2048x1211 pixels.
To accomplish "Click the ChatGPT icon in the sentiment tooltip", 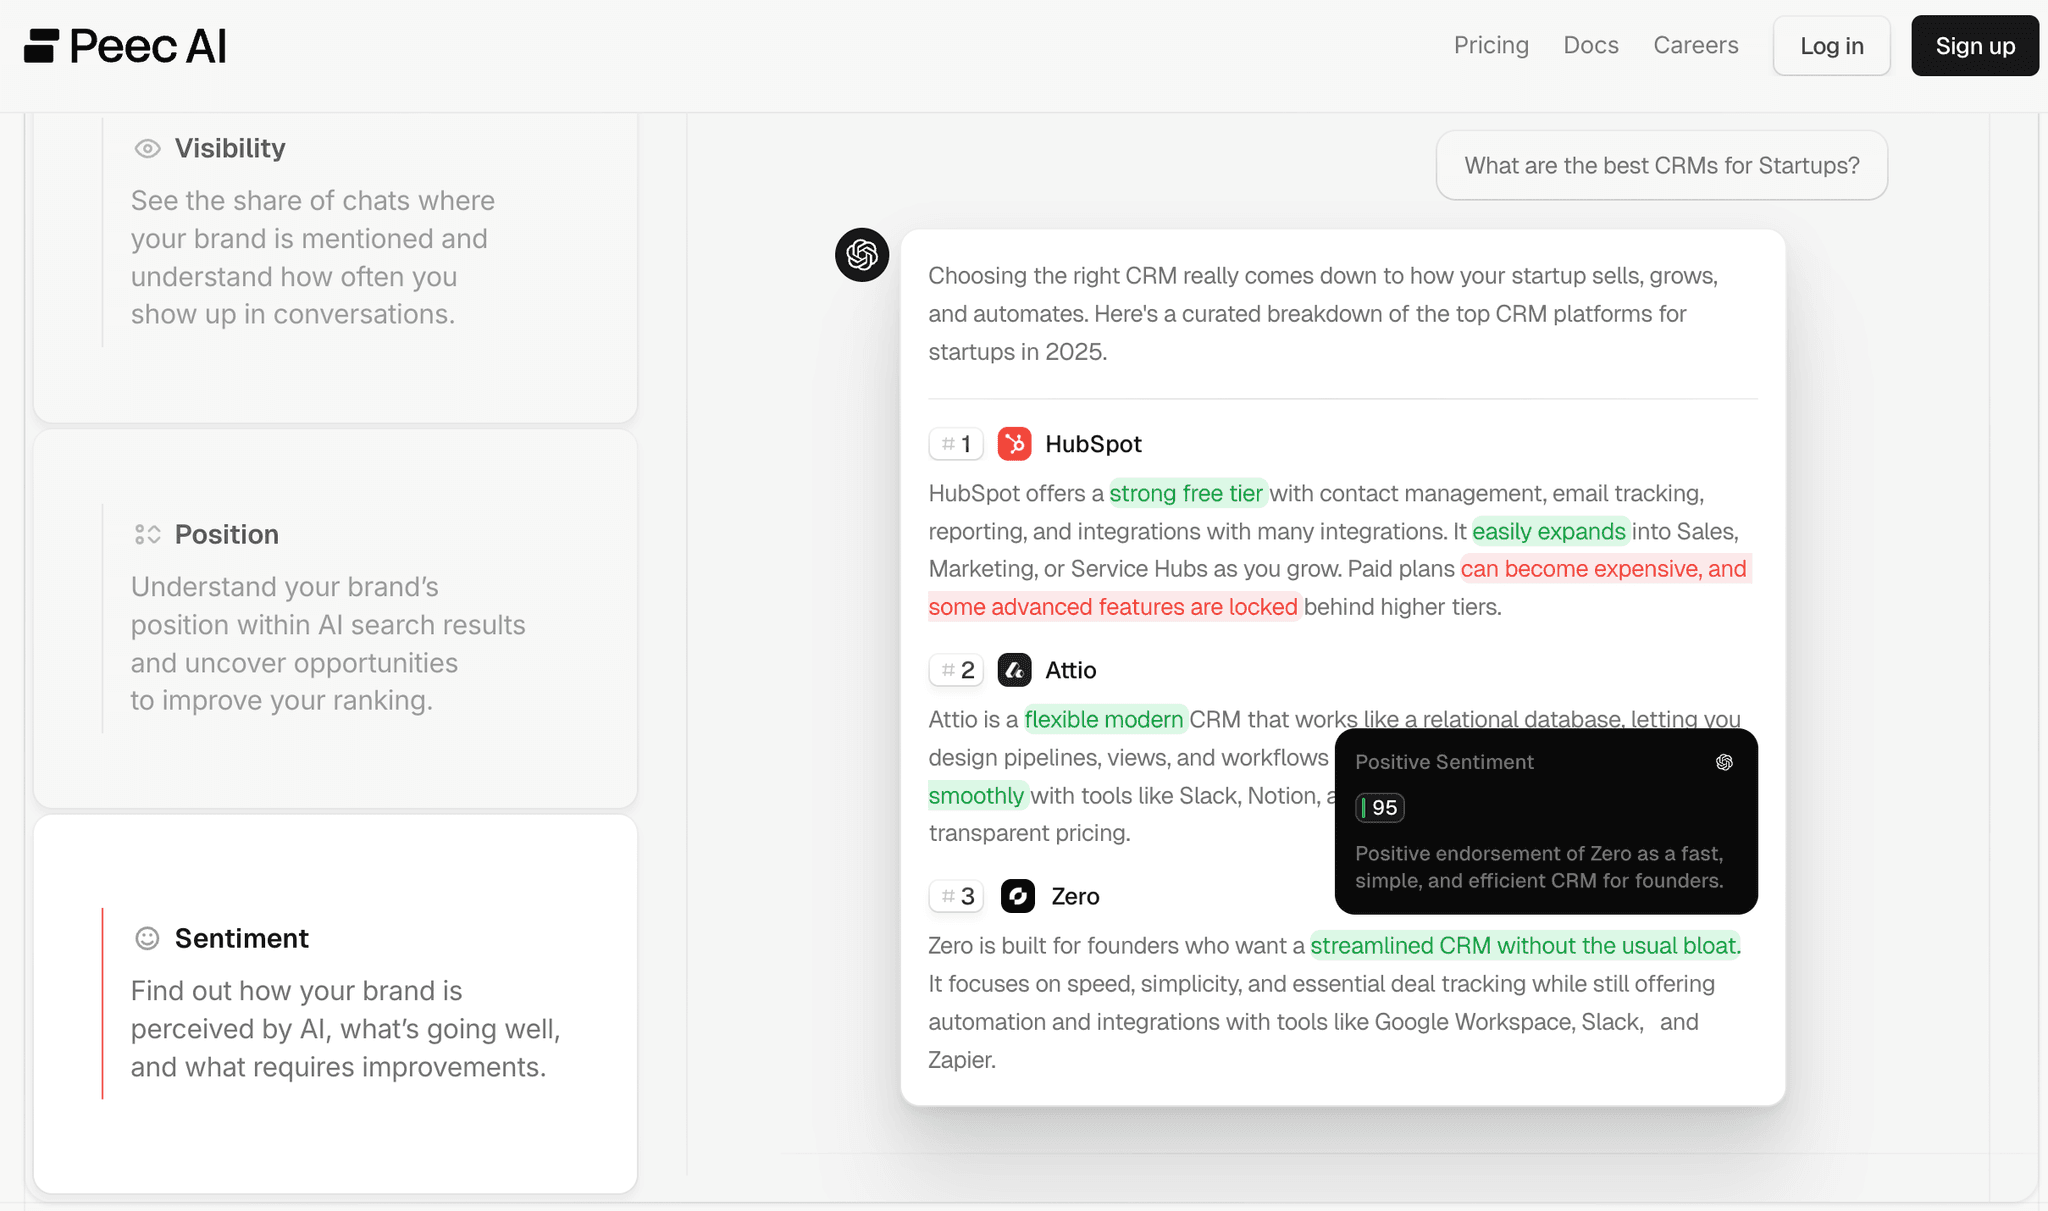I will pyautogui.click(x=1723, y=762).
